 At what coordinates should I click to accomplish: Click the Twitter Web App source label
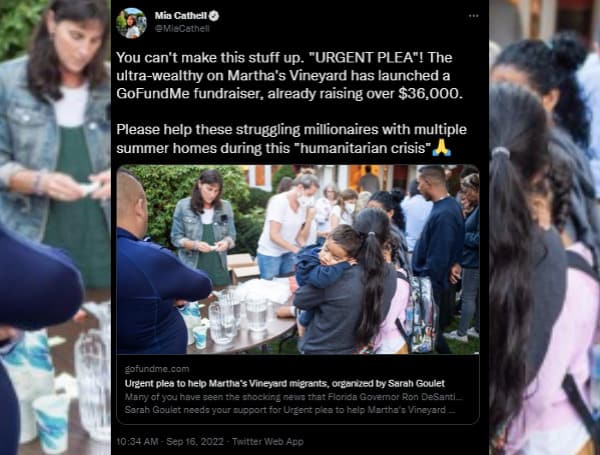(268, 442)
